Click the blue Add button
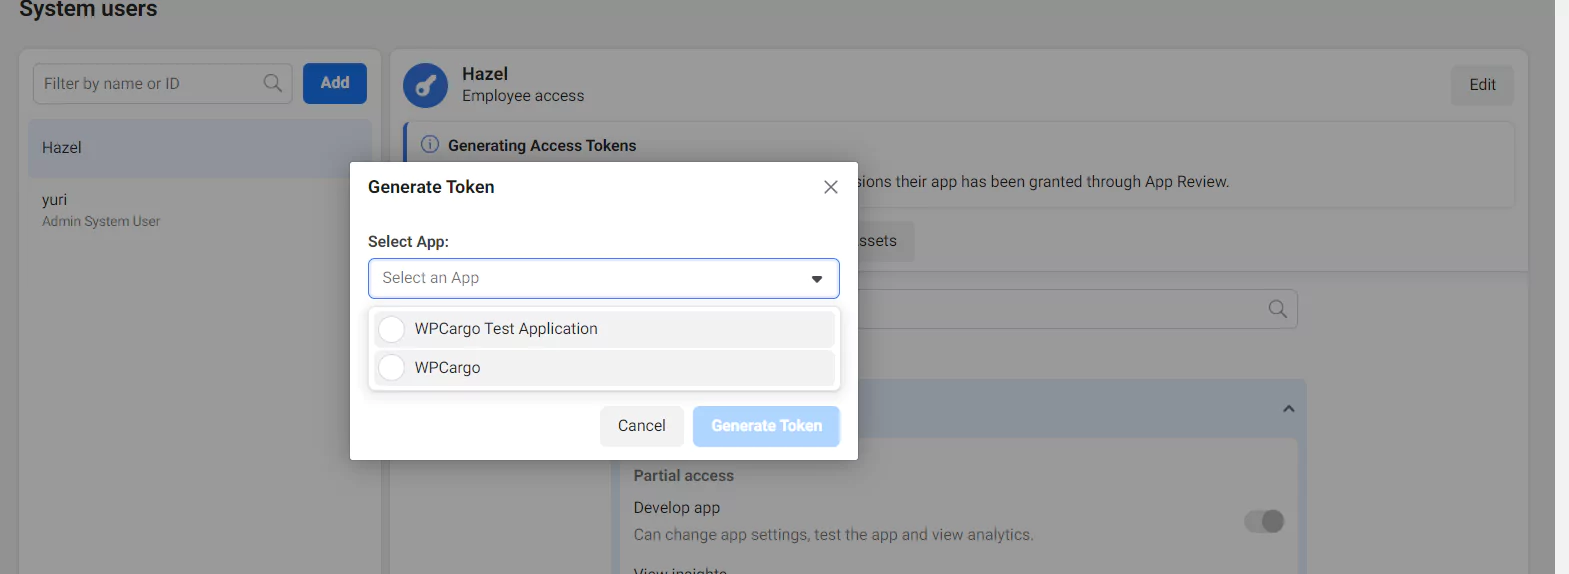 pyautogui.click(x=335, y=83)
